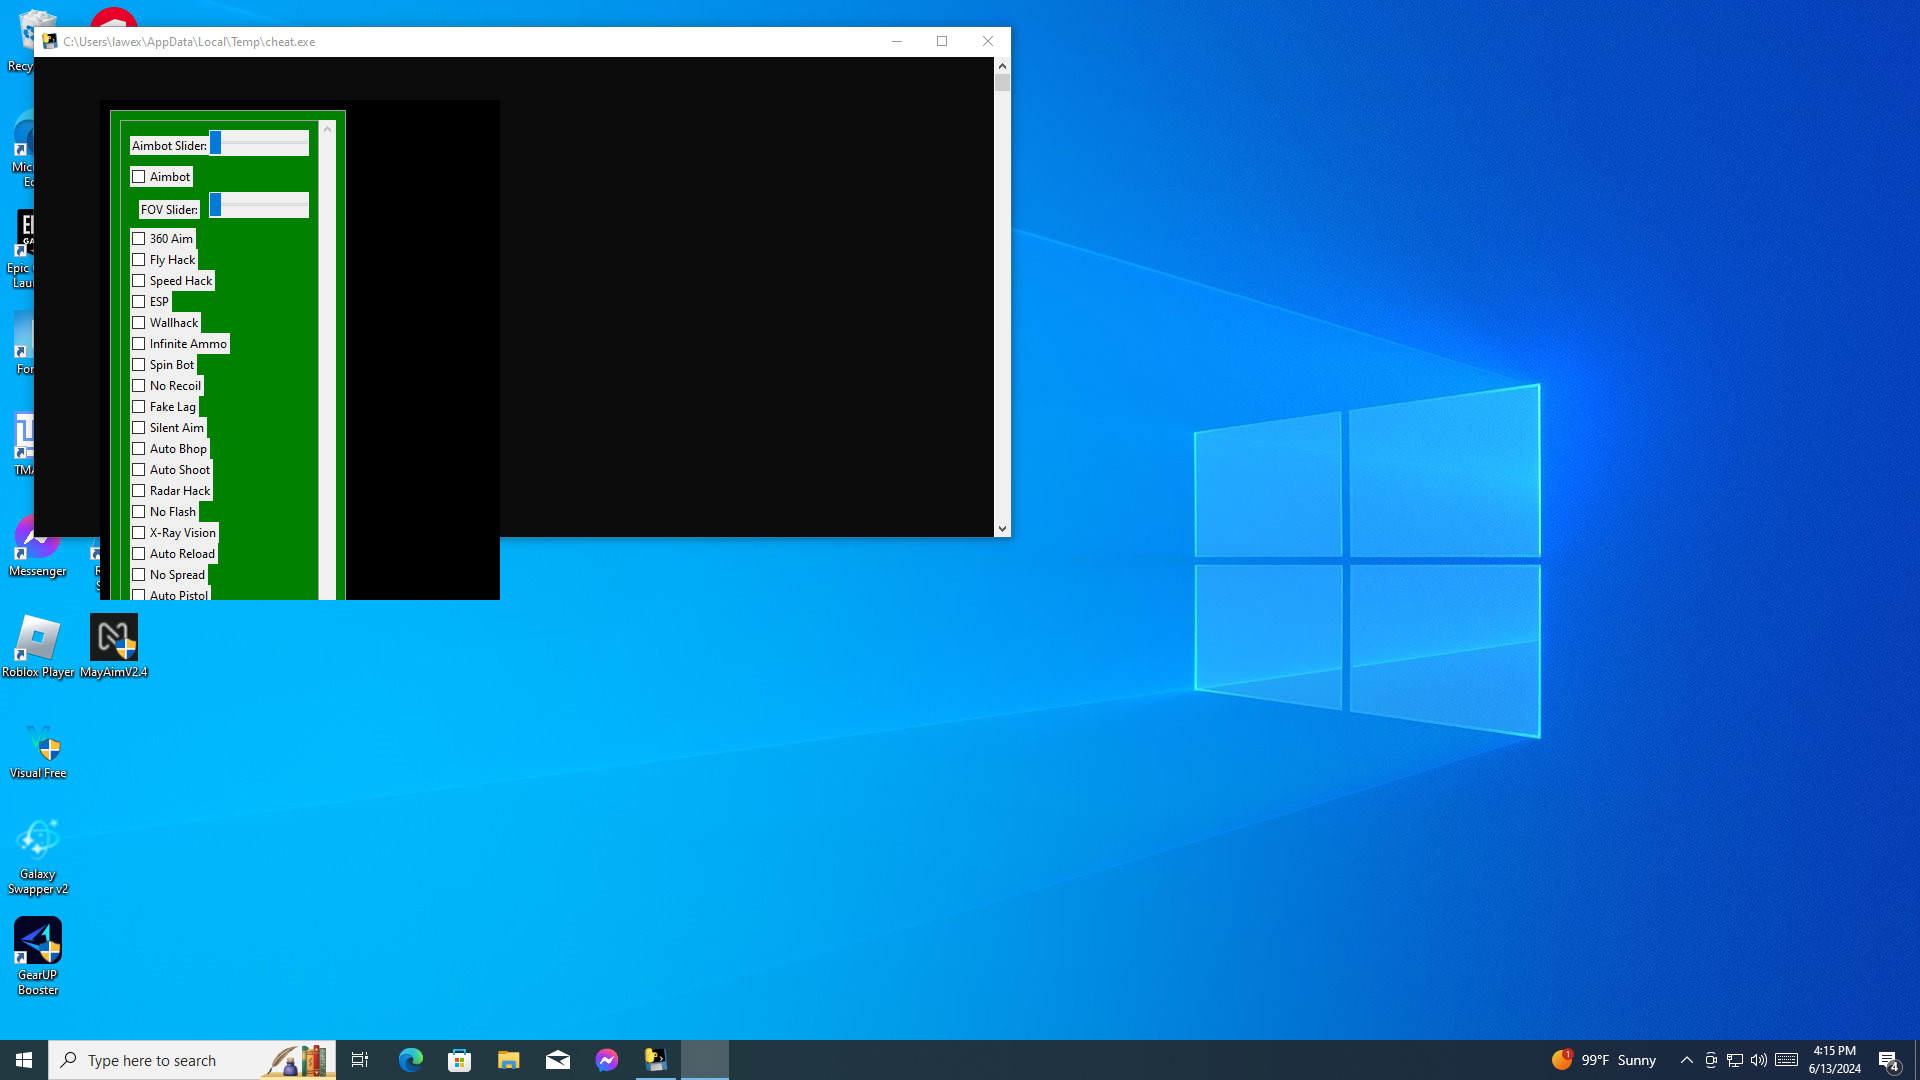The width and height of the screenshot is (1920, 1080).
Task: Enable the No Recoil checkbox
Action: (x=139, y=386)
